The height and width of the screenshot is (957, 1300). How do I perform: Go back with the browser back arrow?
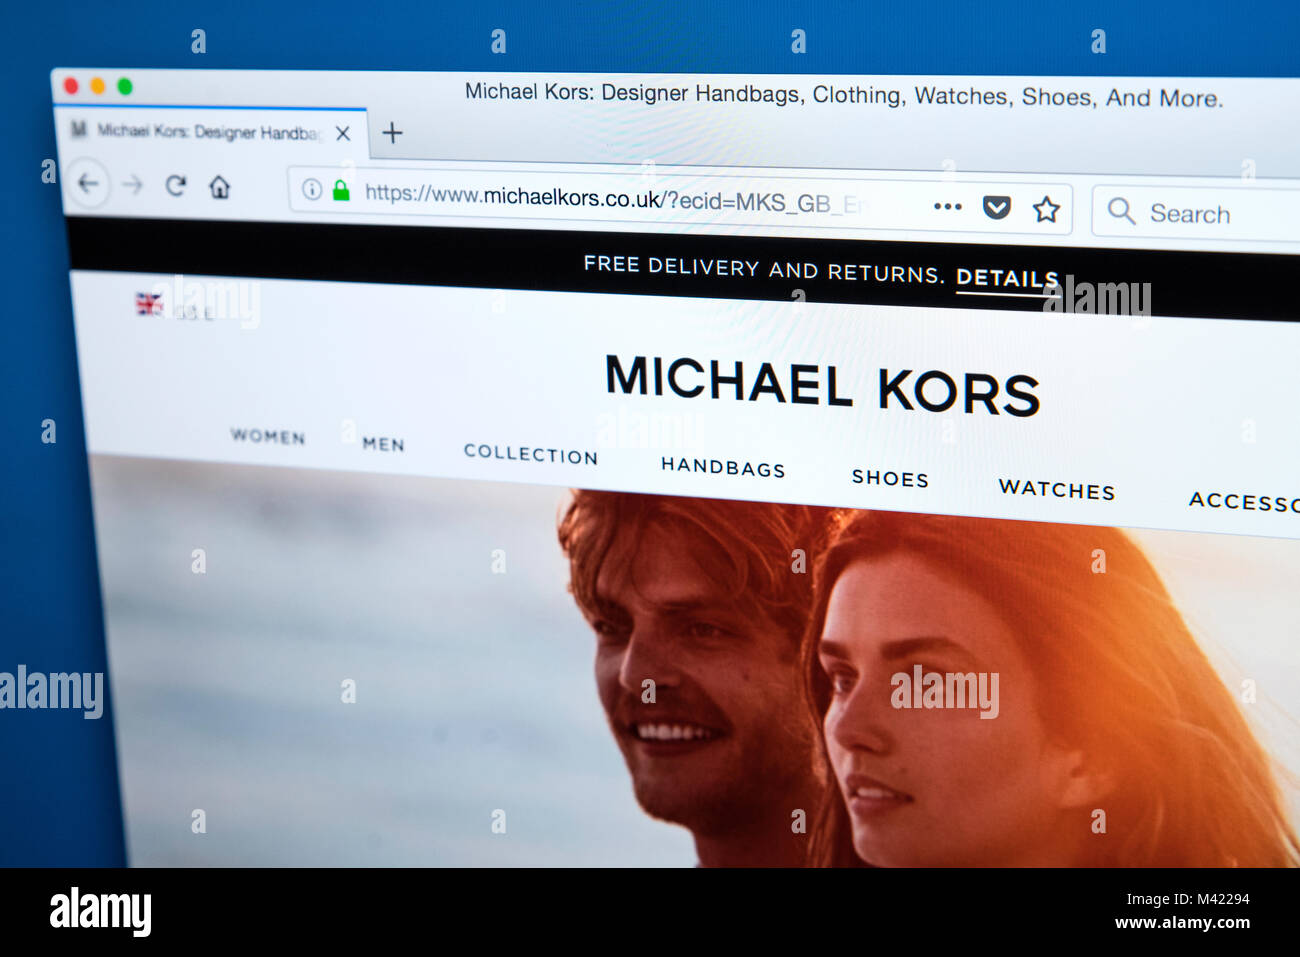tap(89, 184)
